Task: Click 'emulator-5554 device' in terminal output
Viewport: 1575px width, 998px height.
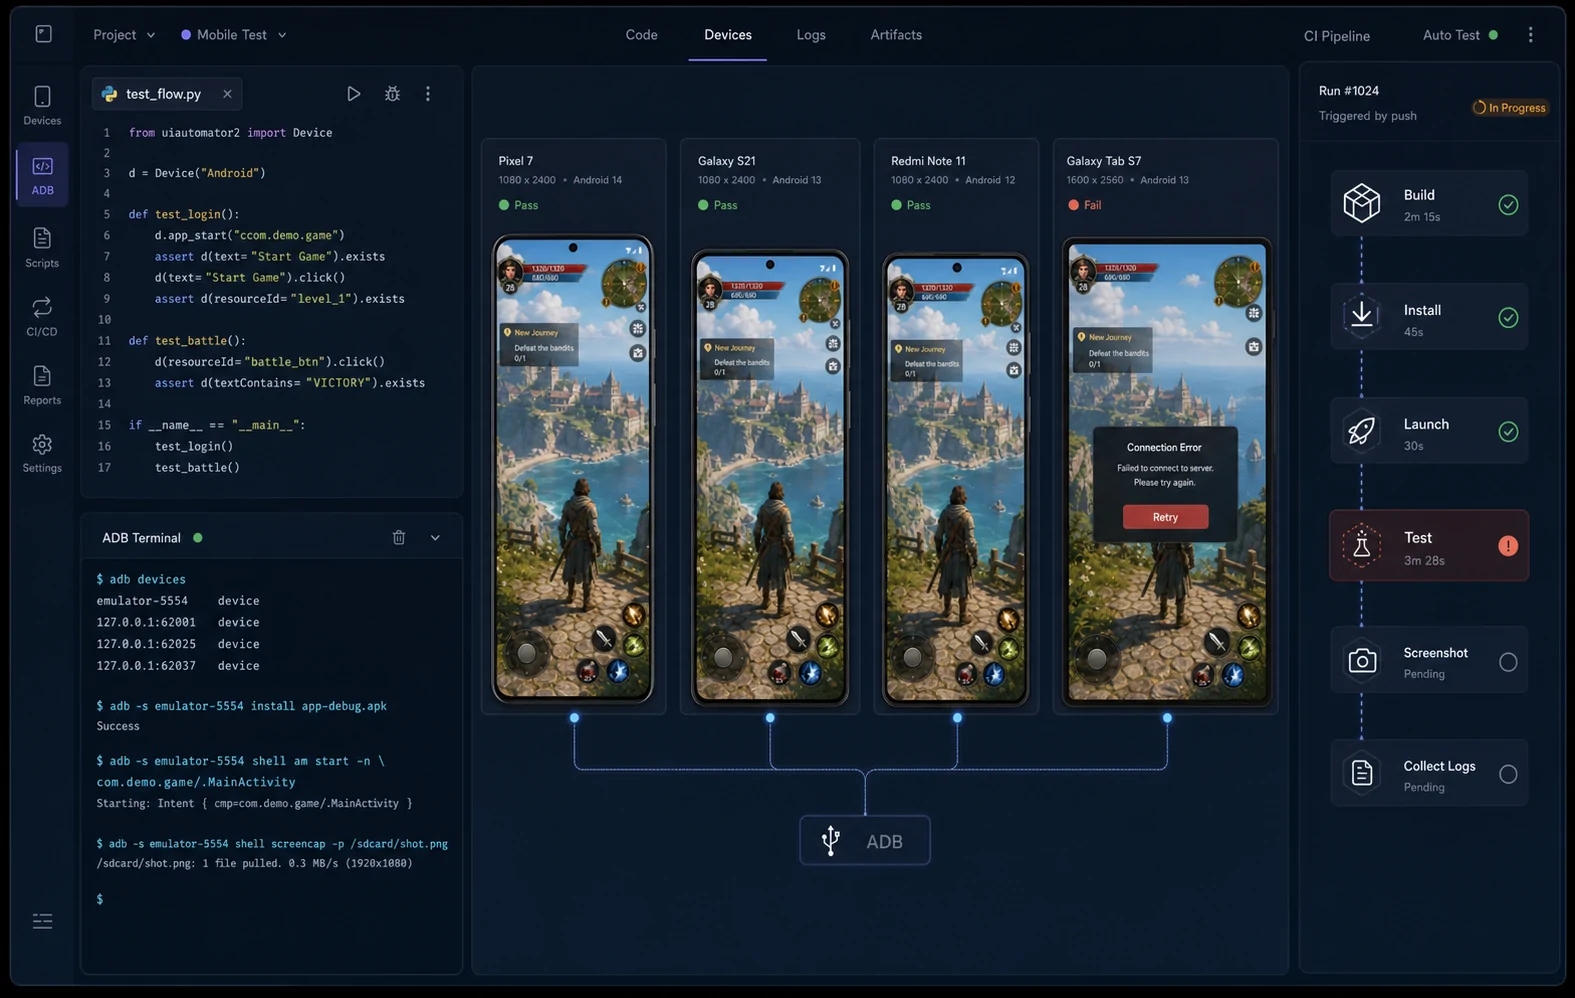Action: click(178, 601)
